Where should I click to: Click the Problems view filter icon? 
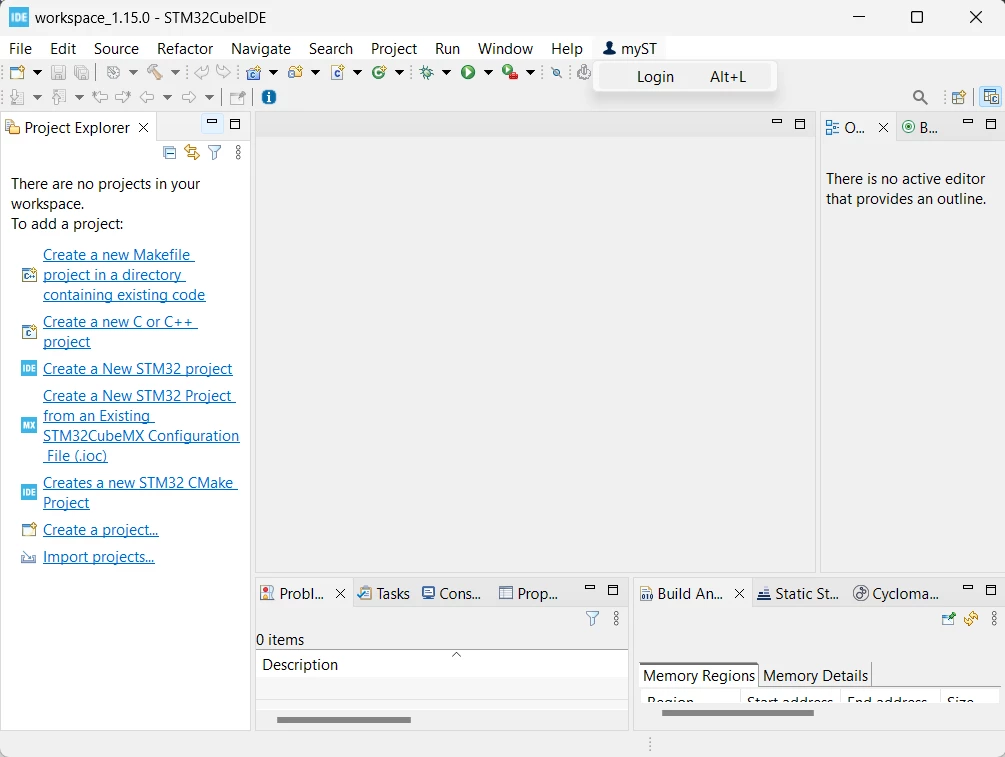pos(592,619)
